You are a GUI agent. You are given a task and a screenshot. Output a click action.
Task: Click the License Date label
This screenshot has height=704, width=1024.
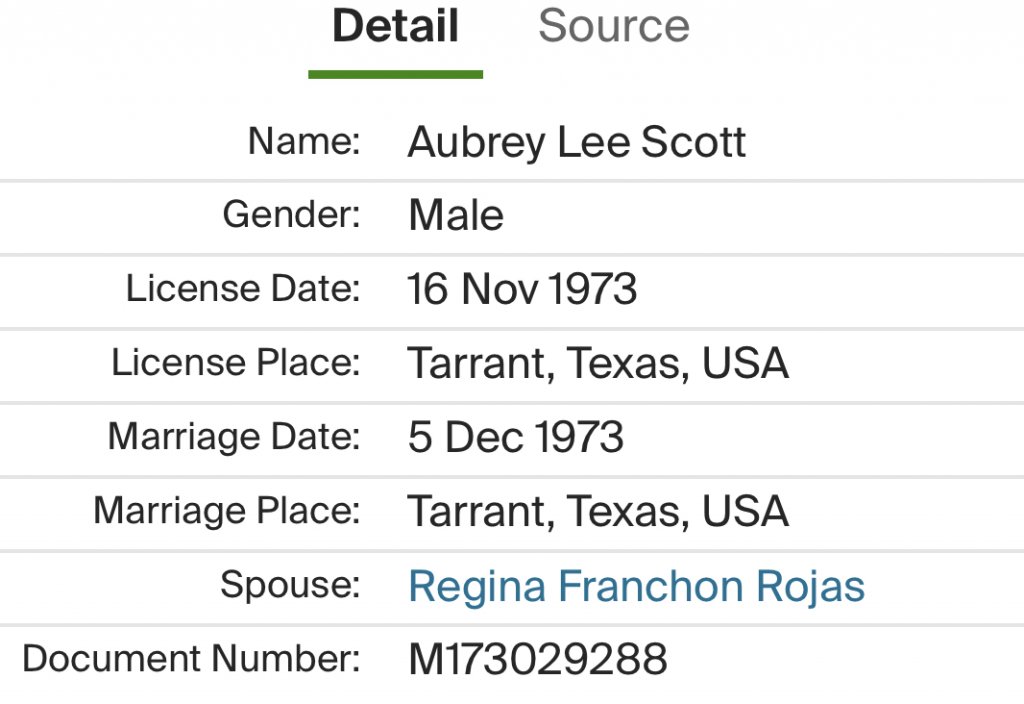[x=242, y=289]
